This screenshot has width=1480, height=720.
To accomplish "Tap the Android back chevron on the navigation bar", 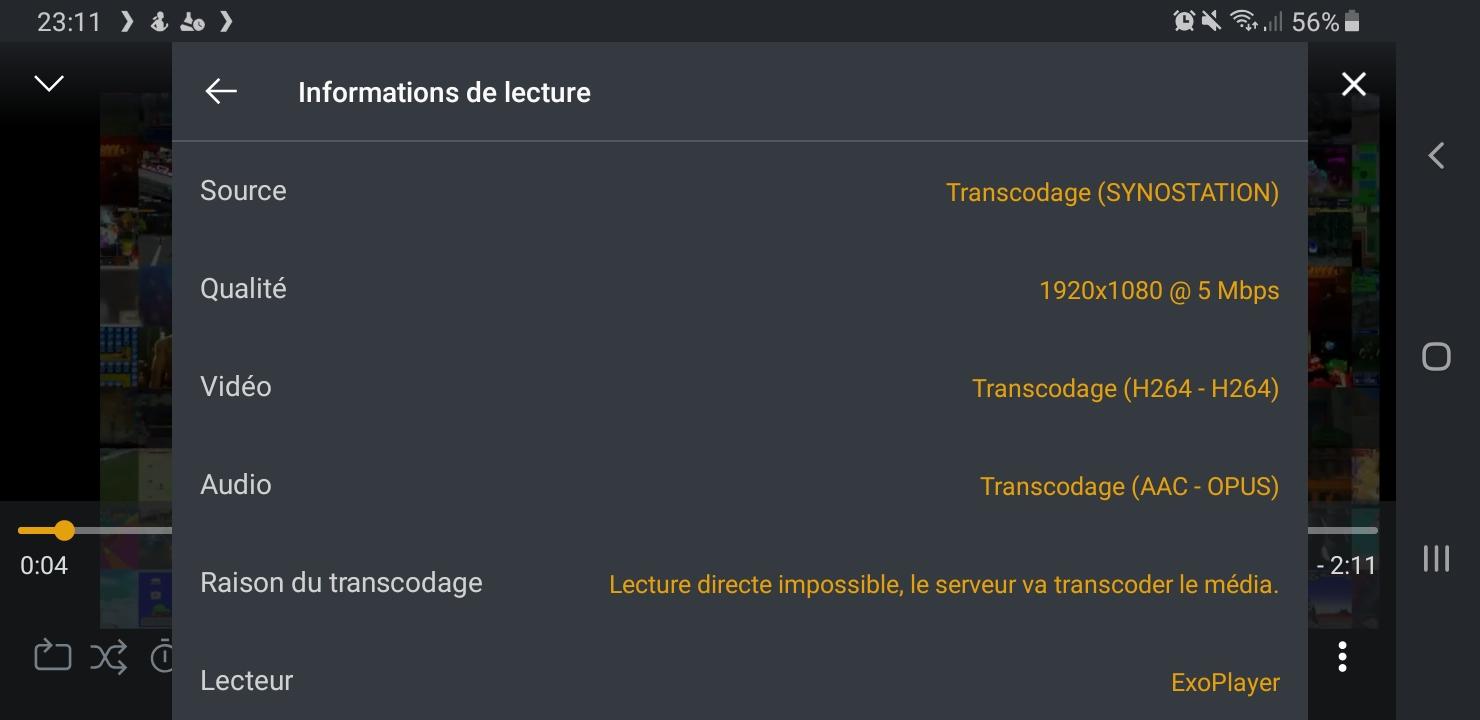I will (x=1436, y=156).
